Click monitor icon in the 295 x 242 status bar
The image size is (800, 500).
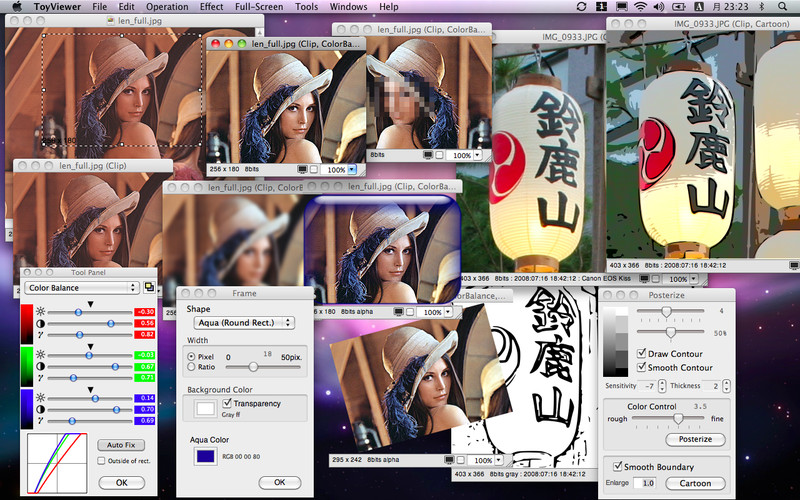point(449,460)
